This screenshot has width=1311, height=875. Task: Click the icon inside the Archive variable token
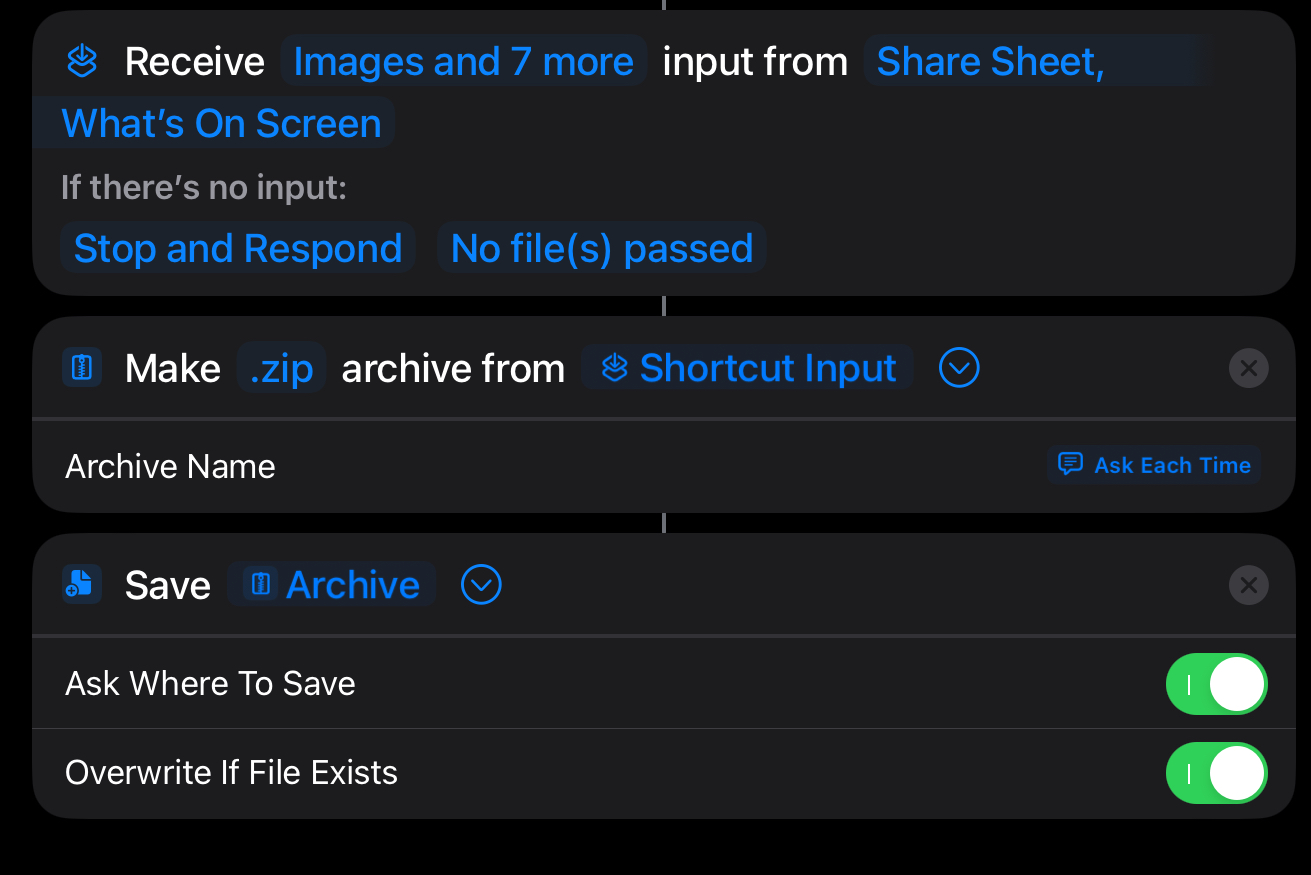click(x=261, y=585)
